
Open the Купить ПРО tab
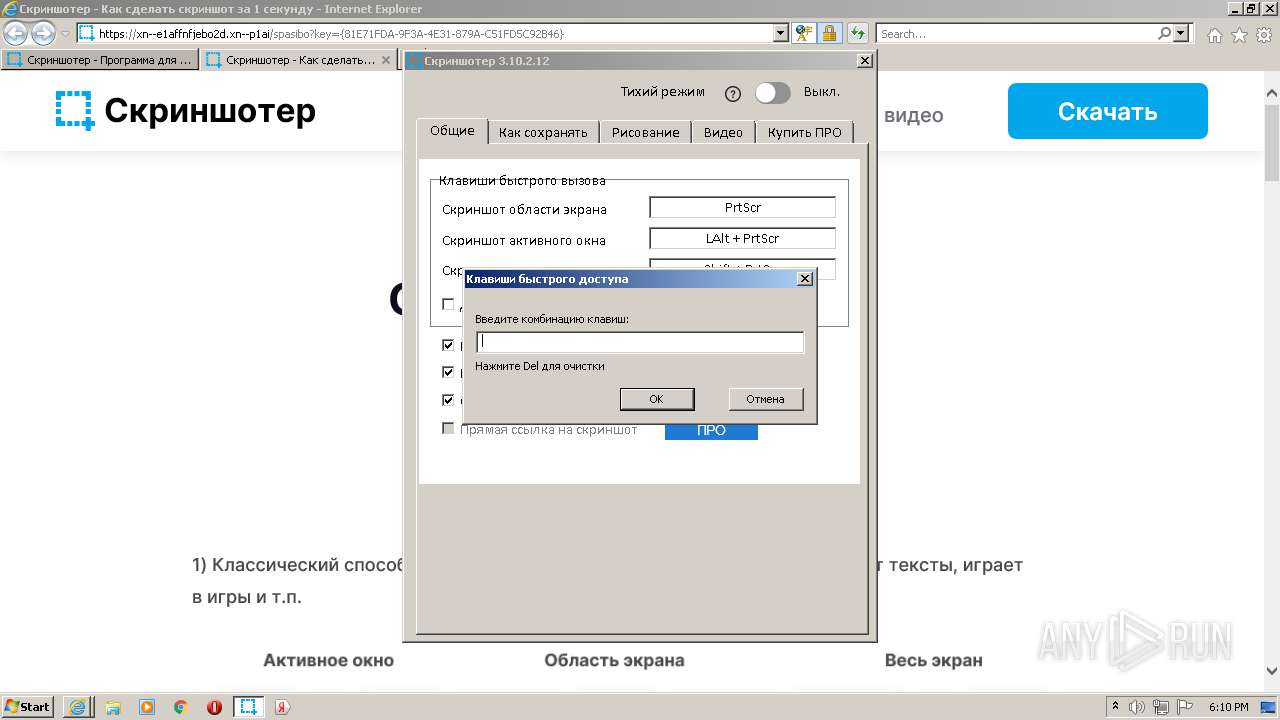click(805, 132)
